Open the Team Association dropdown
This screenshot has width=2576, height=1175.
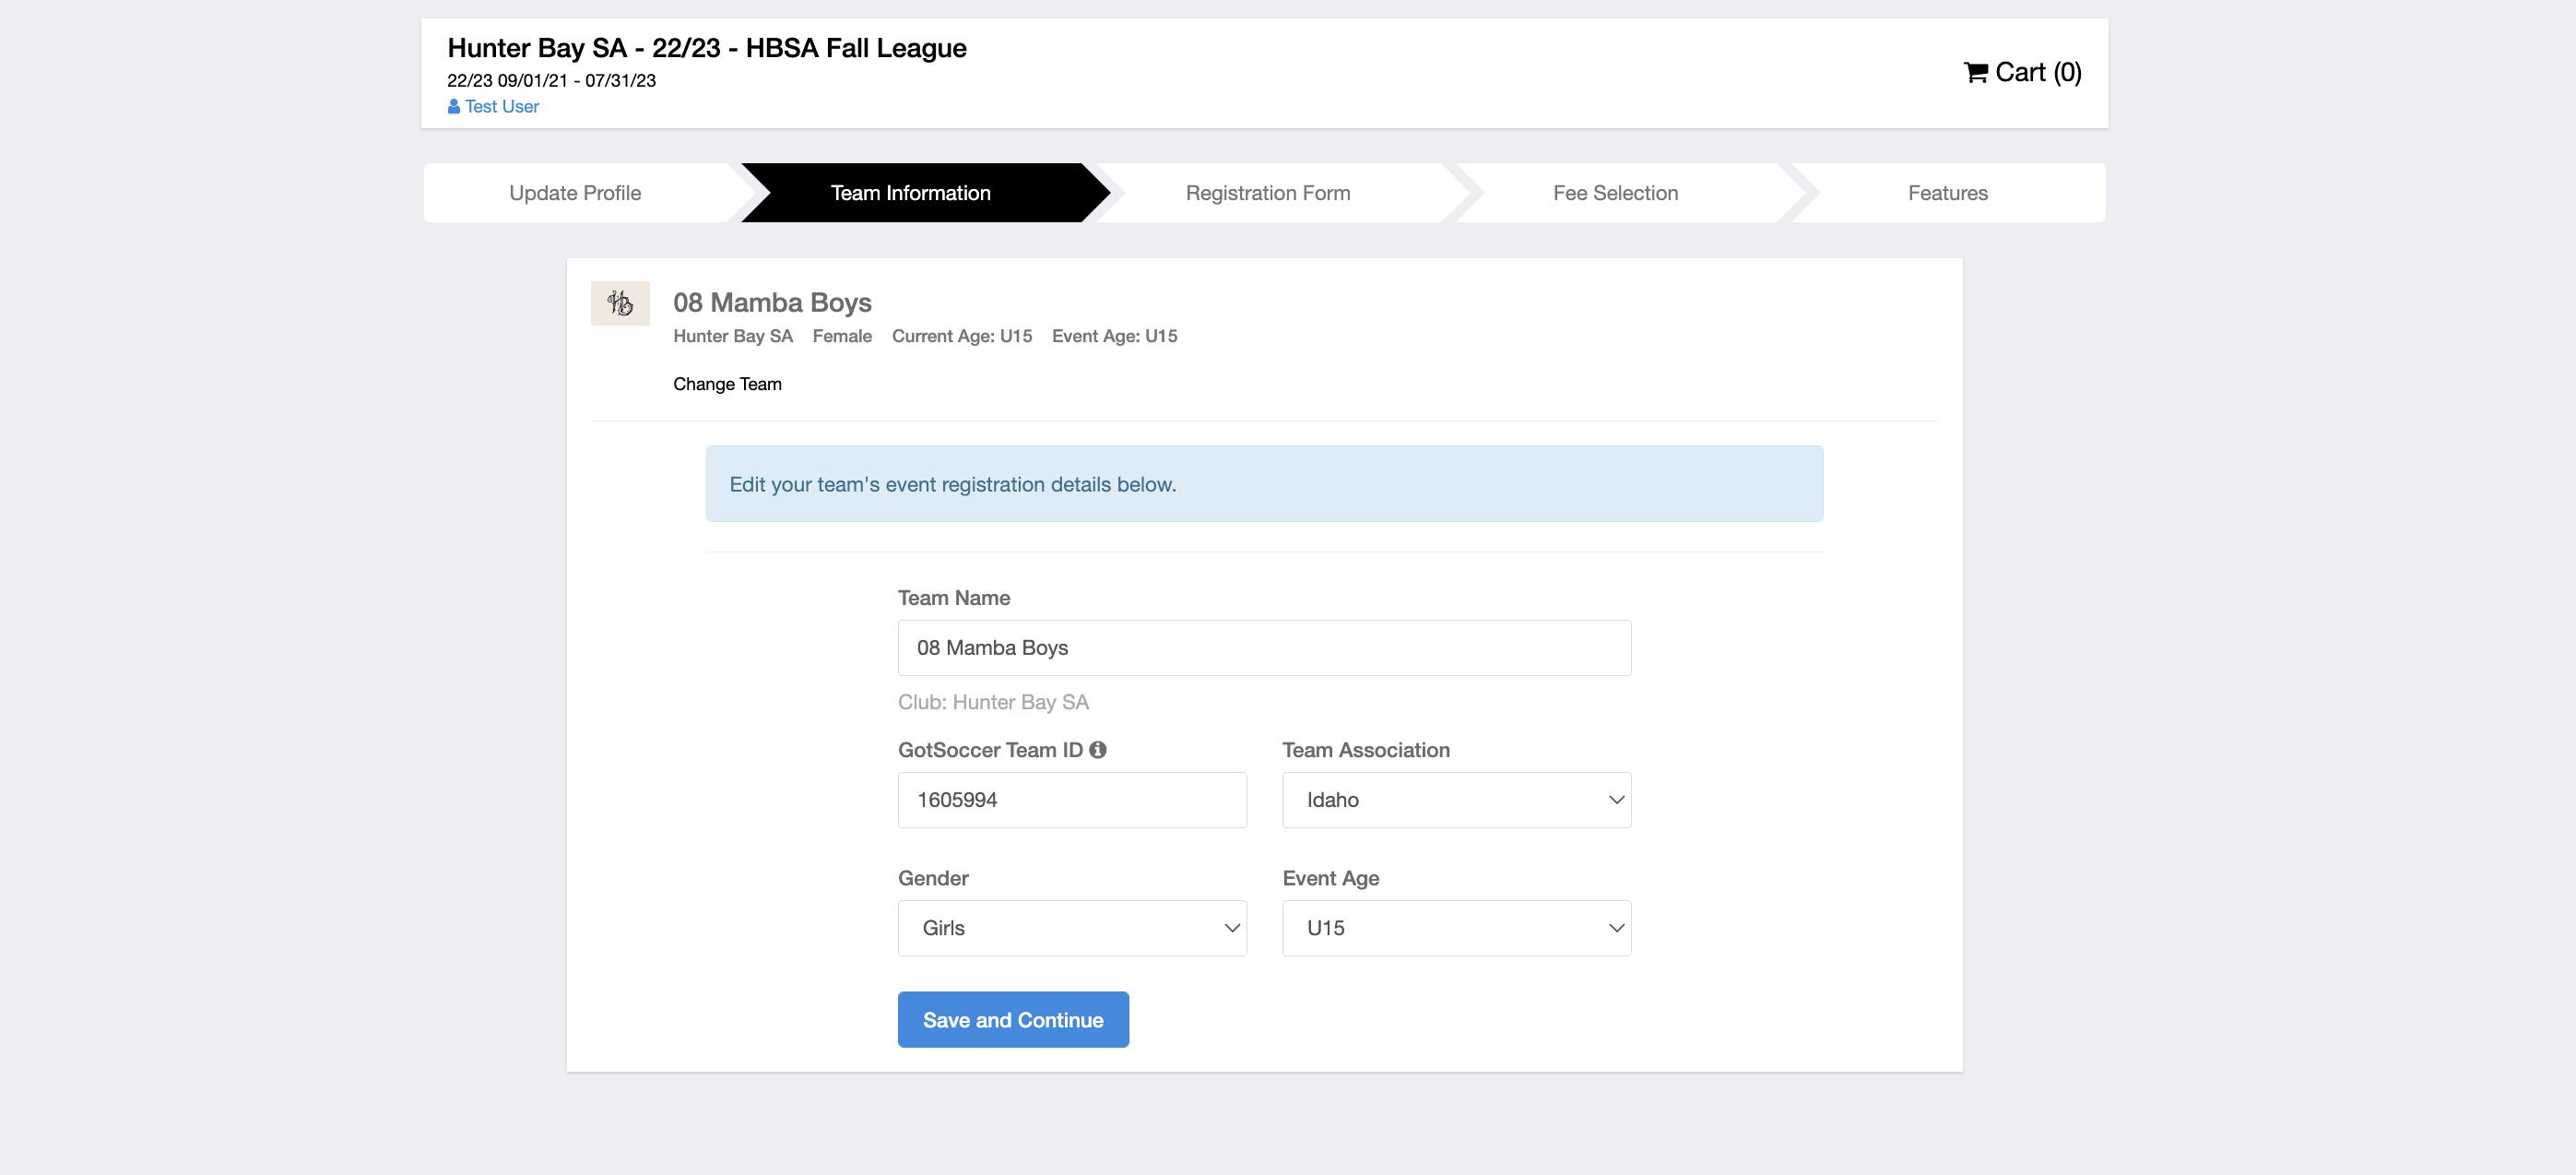(1456, 800)
